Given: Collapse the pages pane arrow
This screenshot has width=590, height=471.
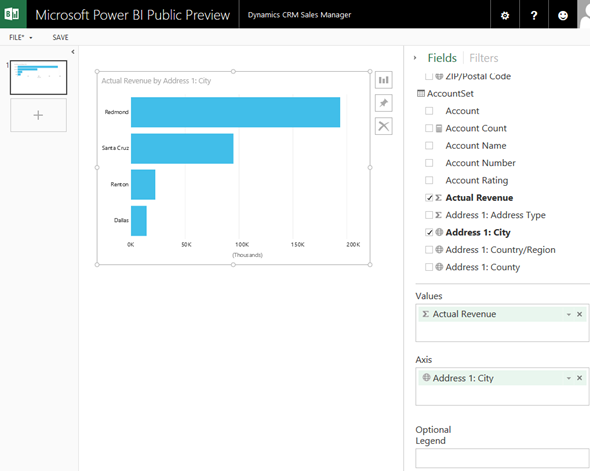Looking at the screenshot, I should pos(73,52).
